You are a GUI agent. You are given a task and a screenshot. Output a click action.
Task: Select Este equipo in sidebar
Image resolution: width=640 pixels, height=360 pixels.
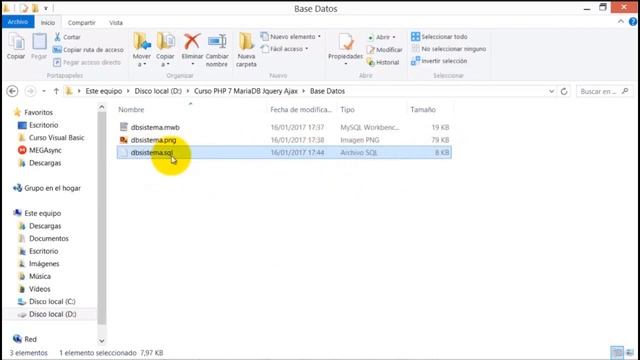point(42,213)
